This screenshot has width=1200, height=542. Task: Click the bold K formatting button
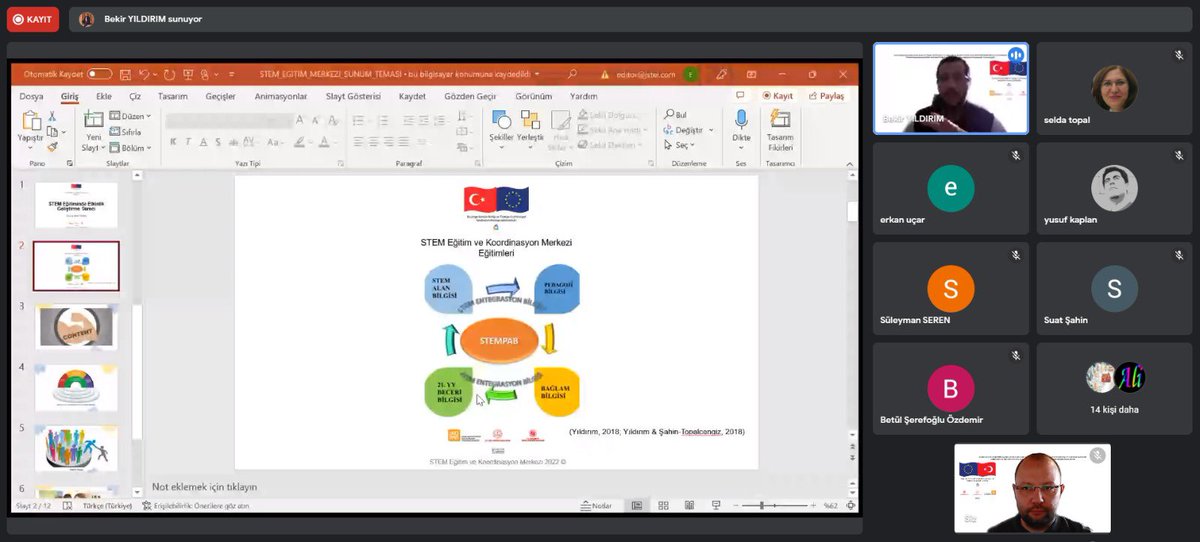coord(172,142)
